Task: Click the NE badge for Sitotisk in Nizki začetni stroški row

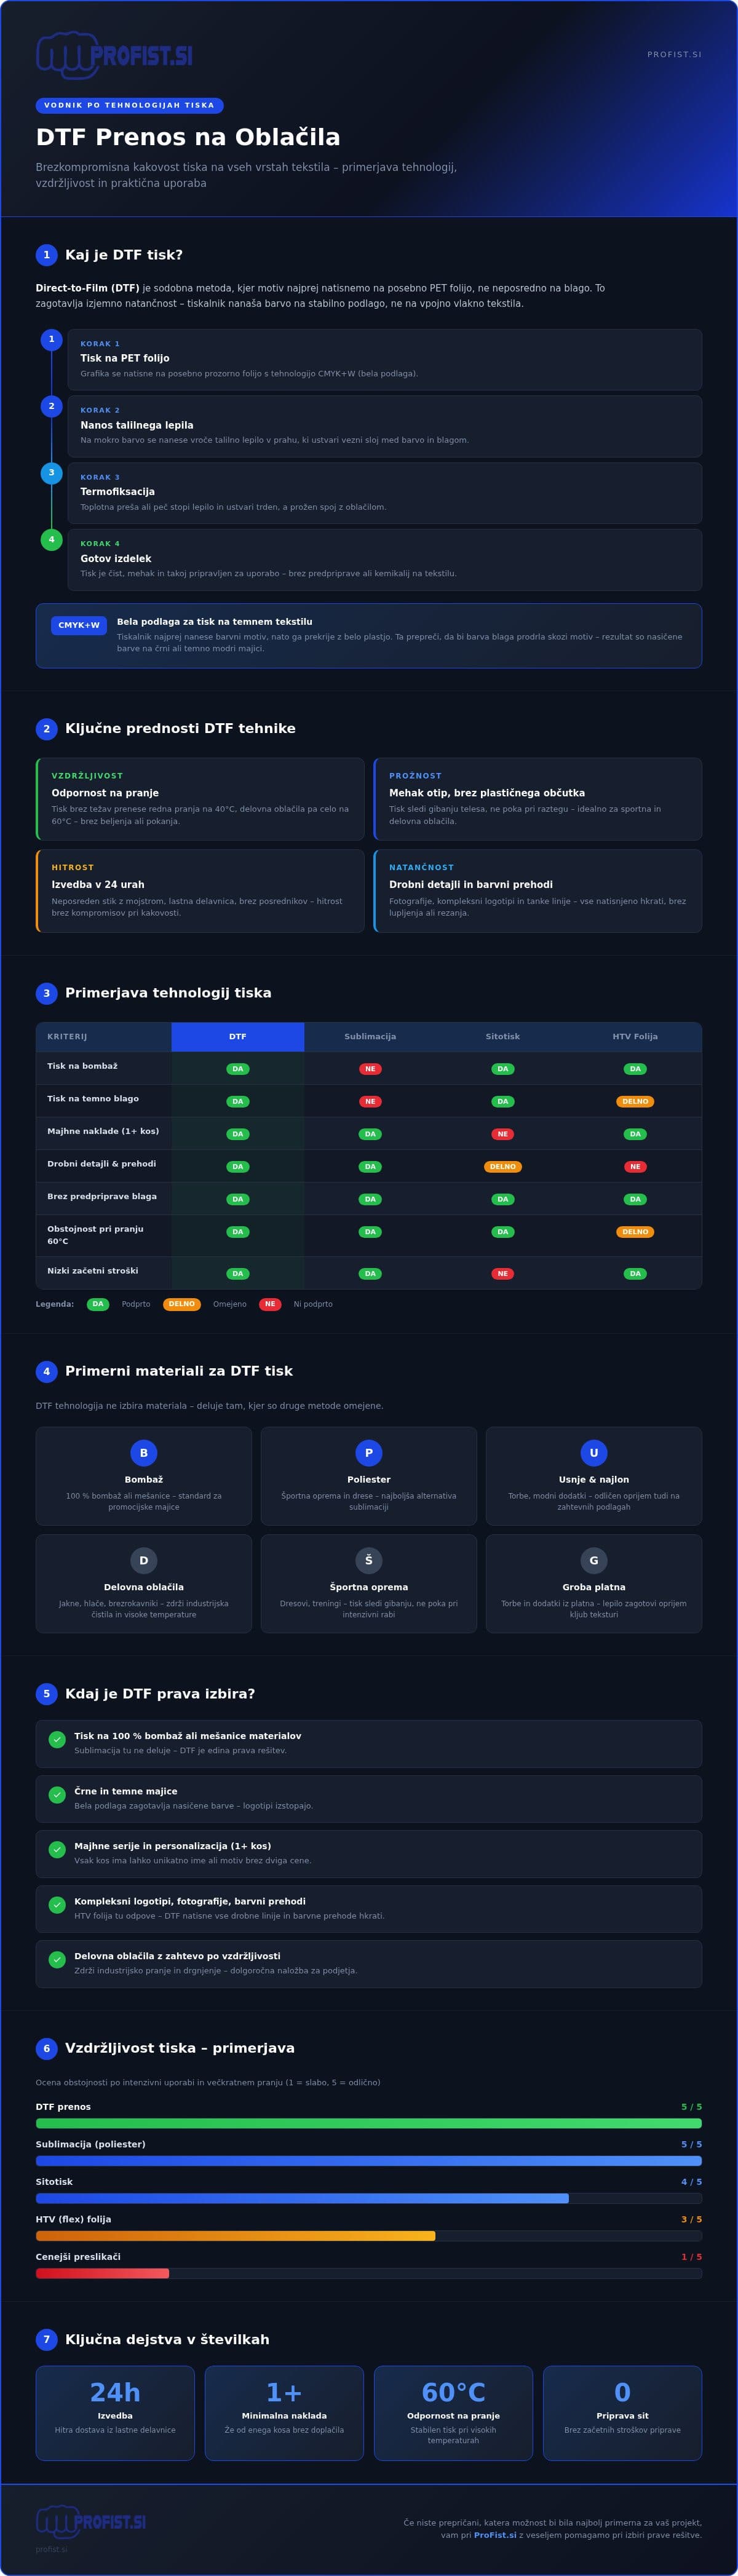Action: pos(503,1274)
